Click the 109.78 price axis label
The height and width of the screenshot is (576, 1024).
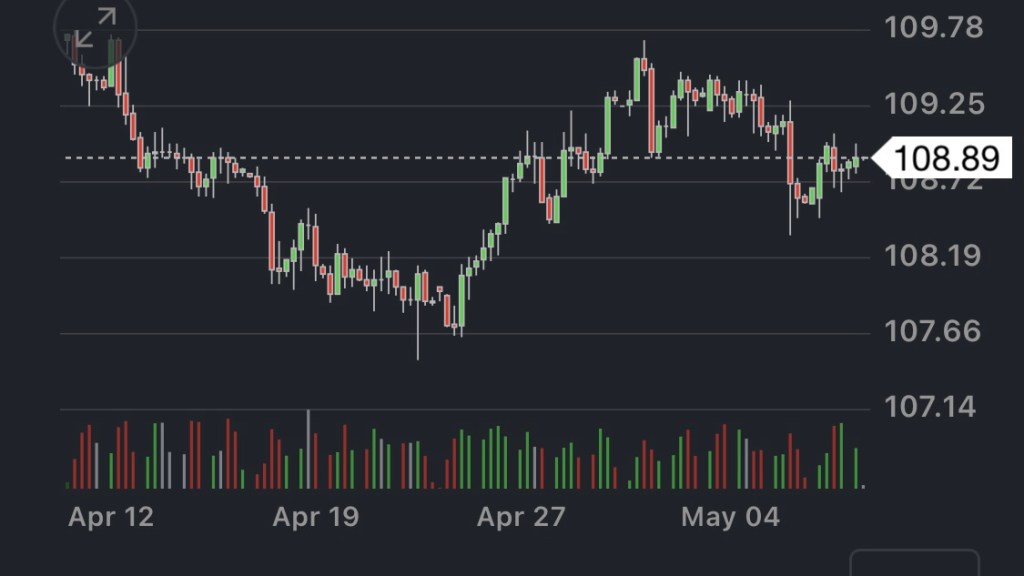pyautogui.click(x=934, y=27)
